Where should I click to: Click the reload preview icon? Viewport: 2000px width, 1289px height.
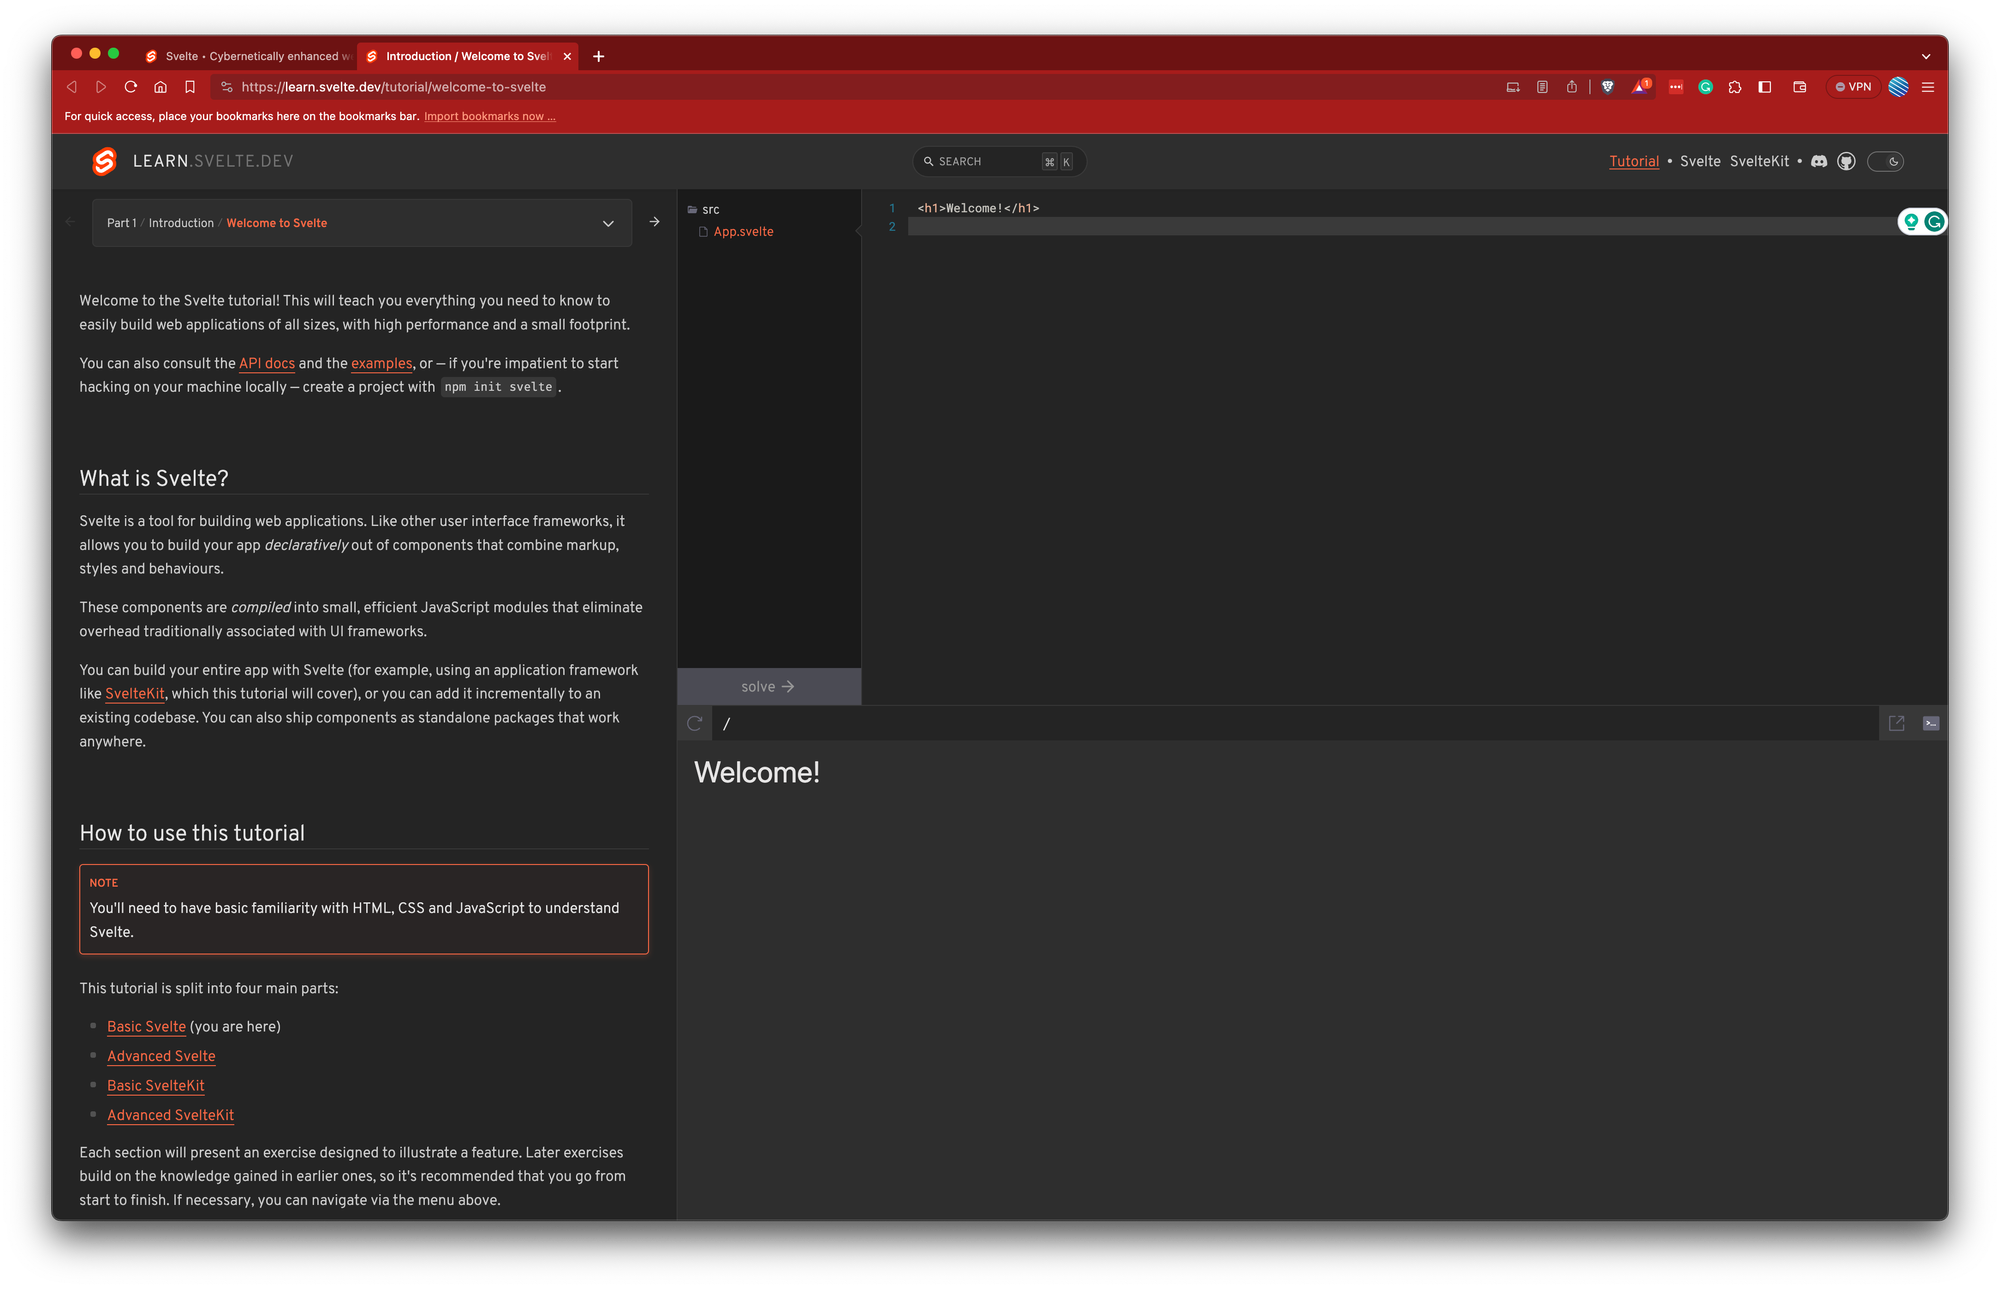695,723
